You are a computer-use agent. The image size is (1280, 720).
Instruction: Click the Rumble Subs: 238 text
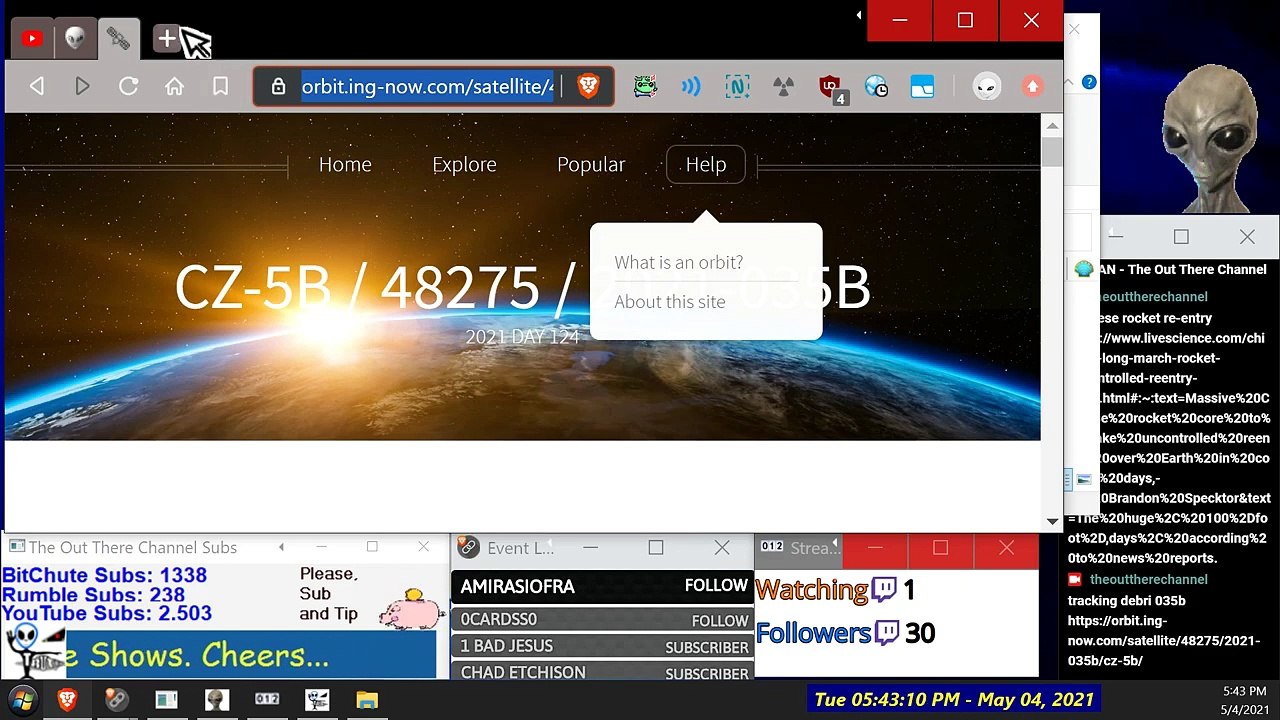[93, 595]
